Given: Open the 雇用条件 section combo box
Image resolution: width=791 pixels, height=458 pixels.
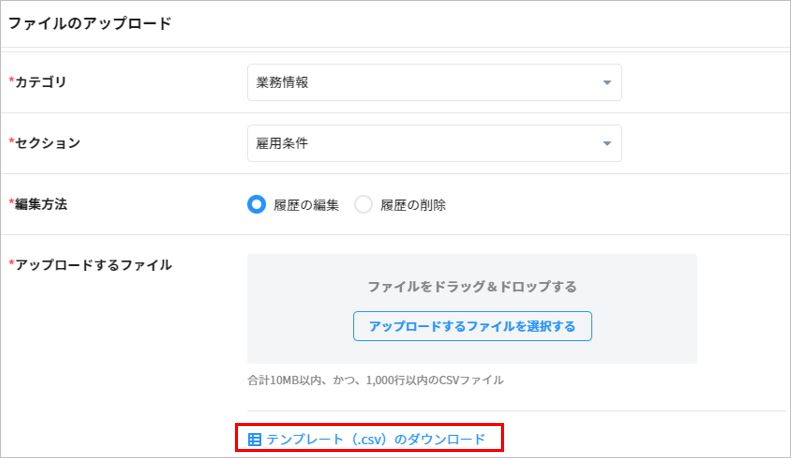Looking at the screenshot, I should pyautogui.click(x=420, y=144).
